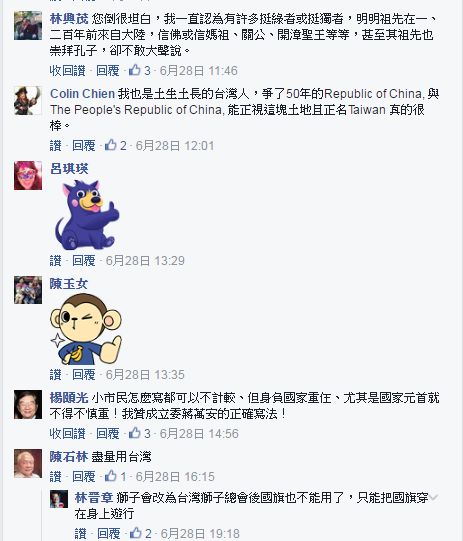This screenshot has width=463, height=541.
Task: Open the blue dog thumbs-up sticker
Action: (x=87, y=215)
